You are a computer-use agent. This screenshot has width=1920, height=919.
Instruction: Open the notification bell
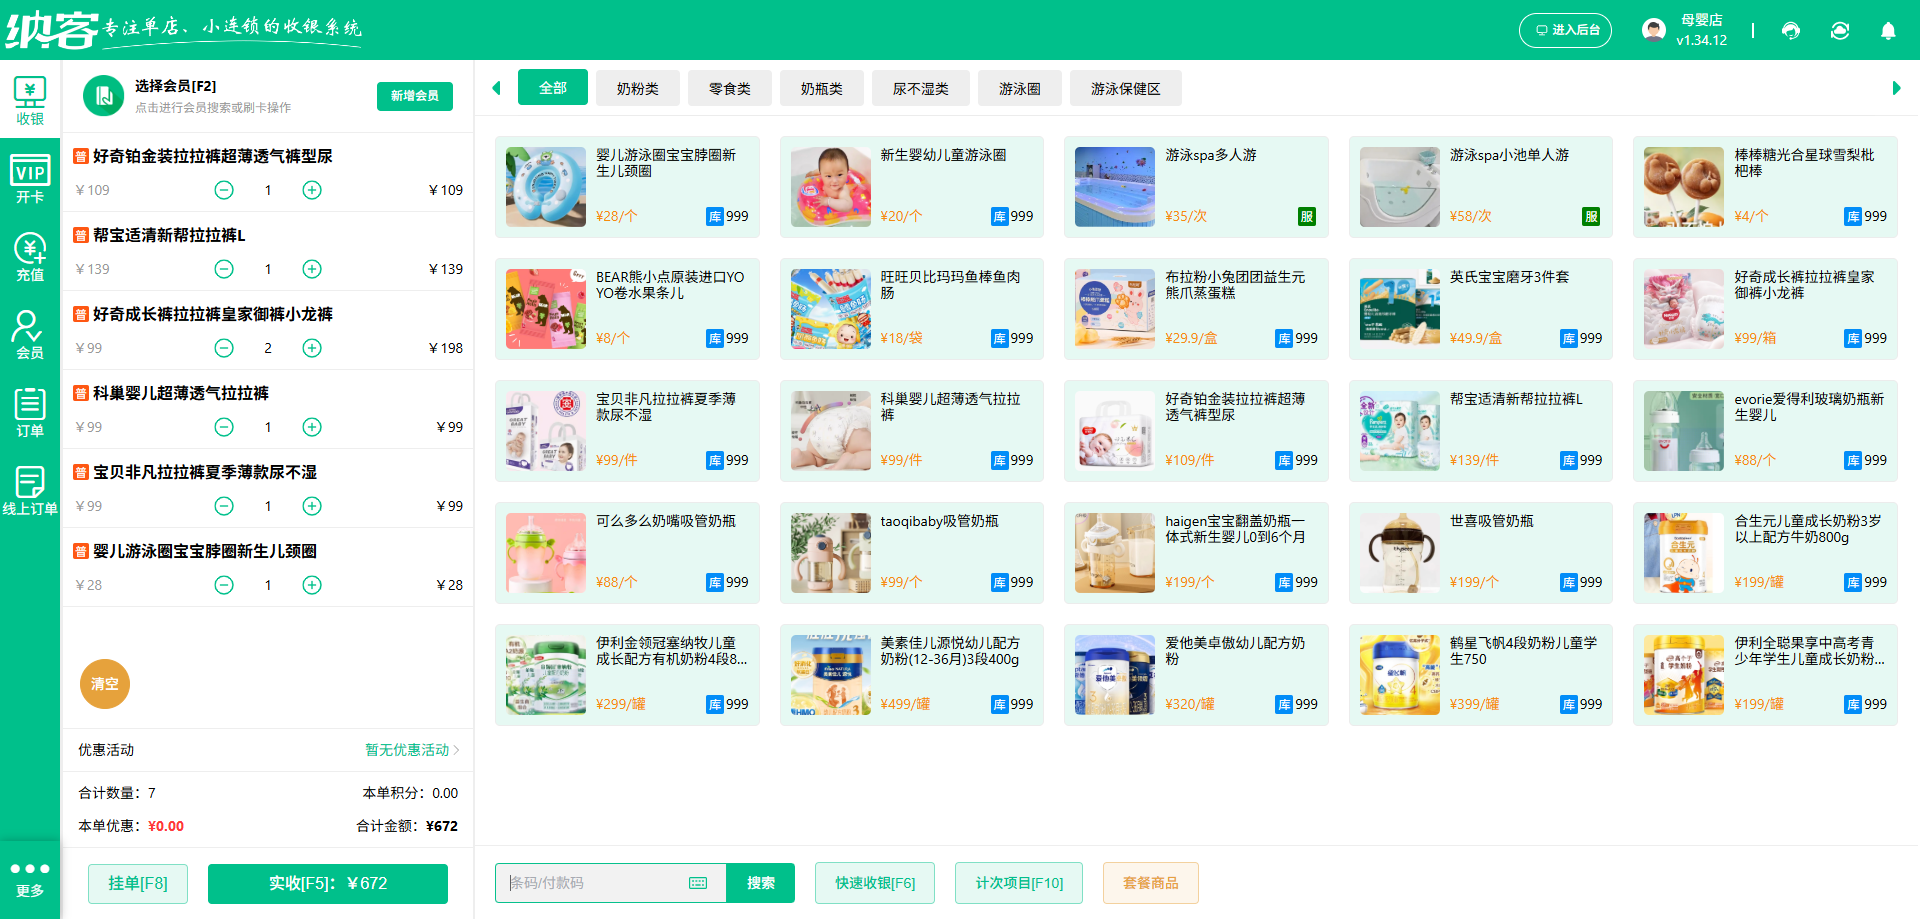click(1888, 31)
